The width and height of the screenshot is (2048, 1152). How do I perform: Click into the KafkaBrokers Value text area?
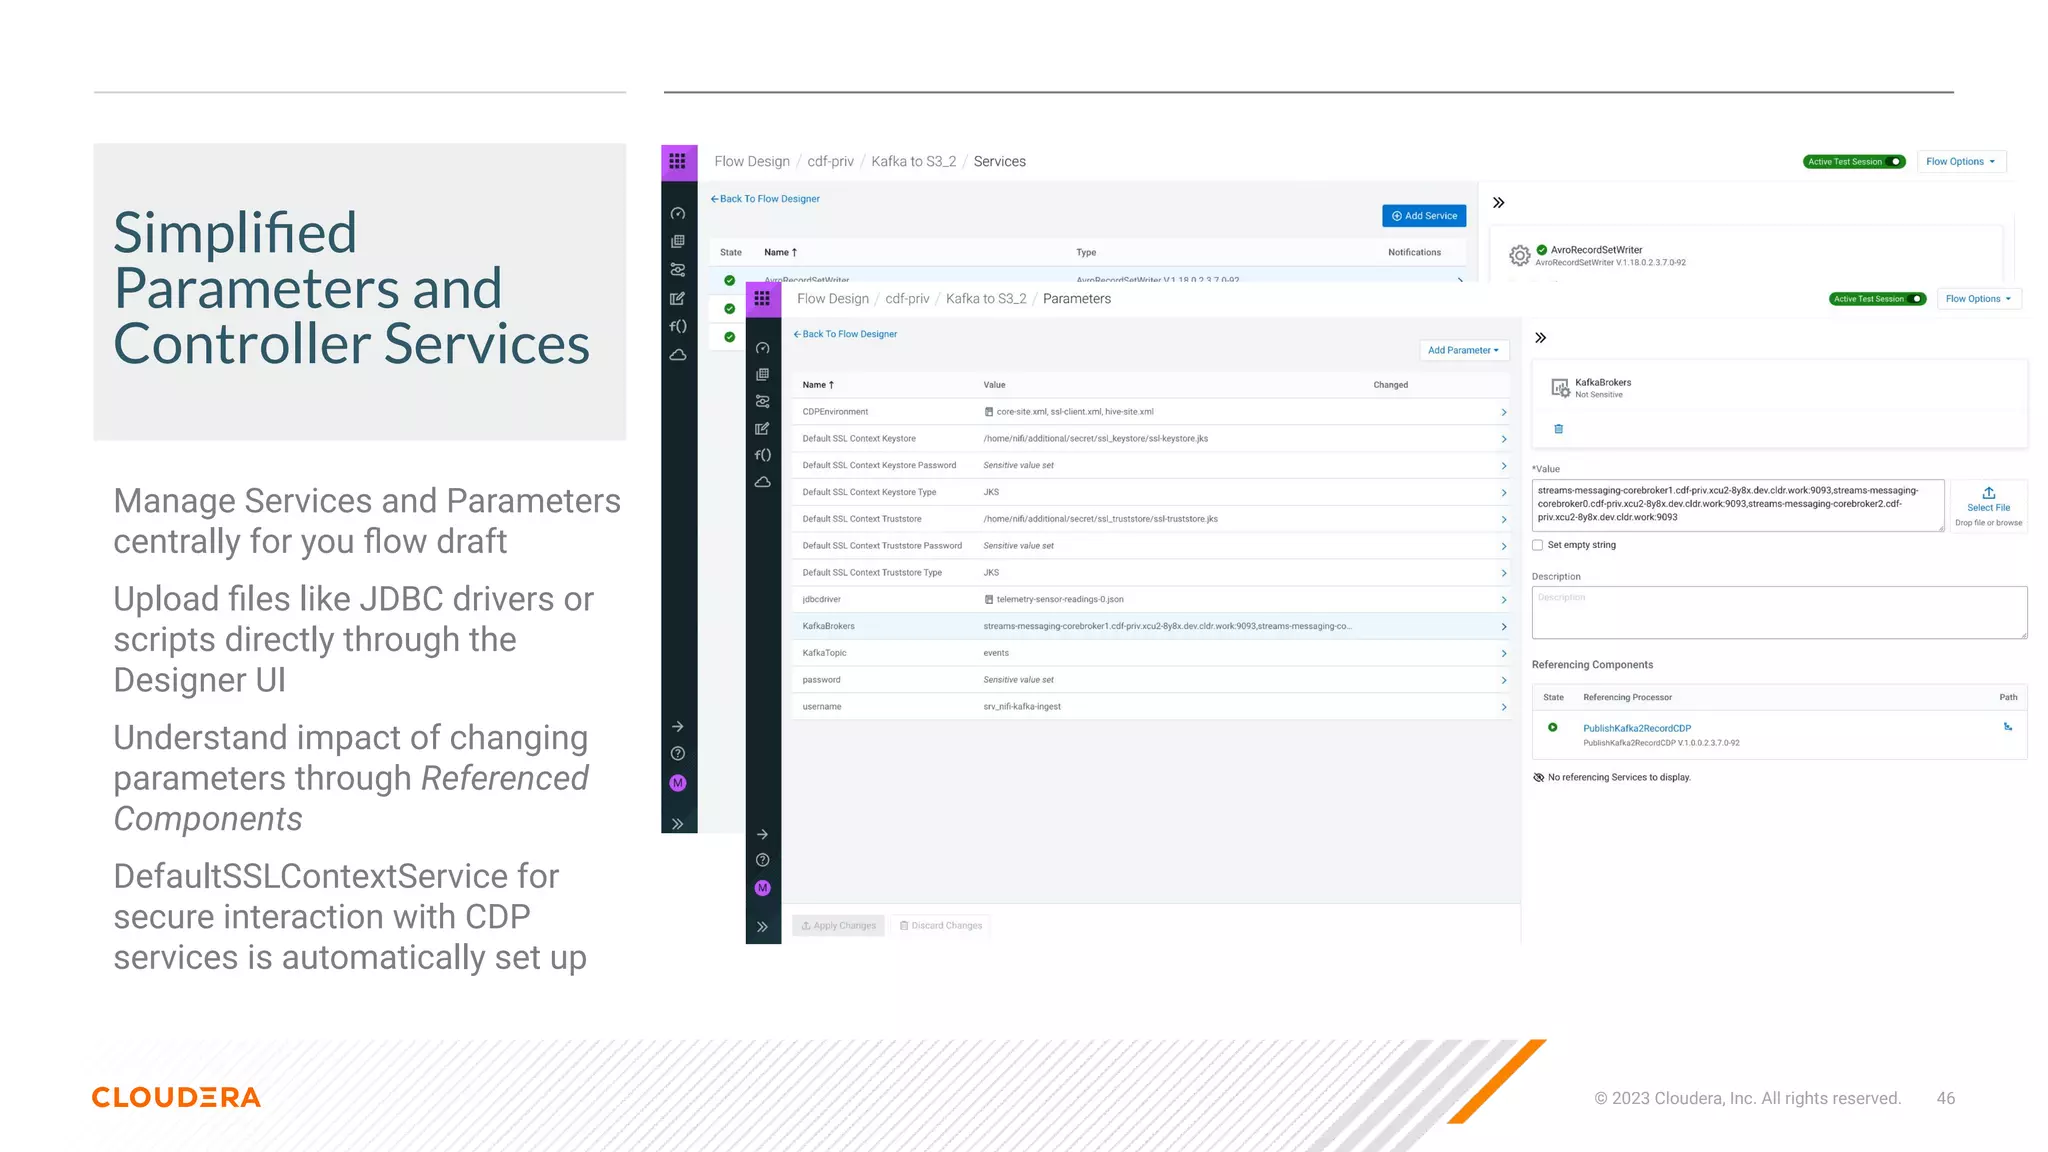(1738, 505)
